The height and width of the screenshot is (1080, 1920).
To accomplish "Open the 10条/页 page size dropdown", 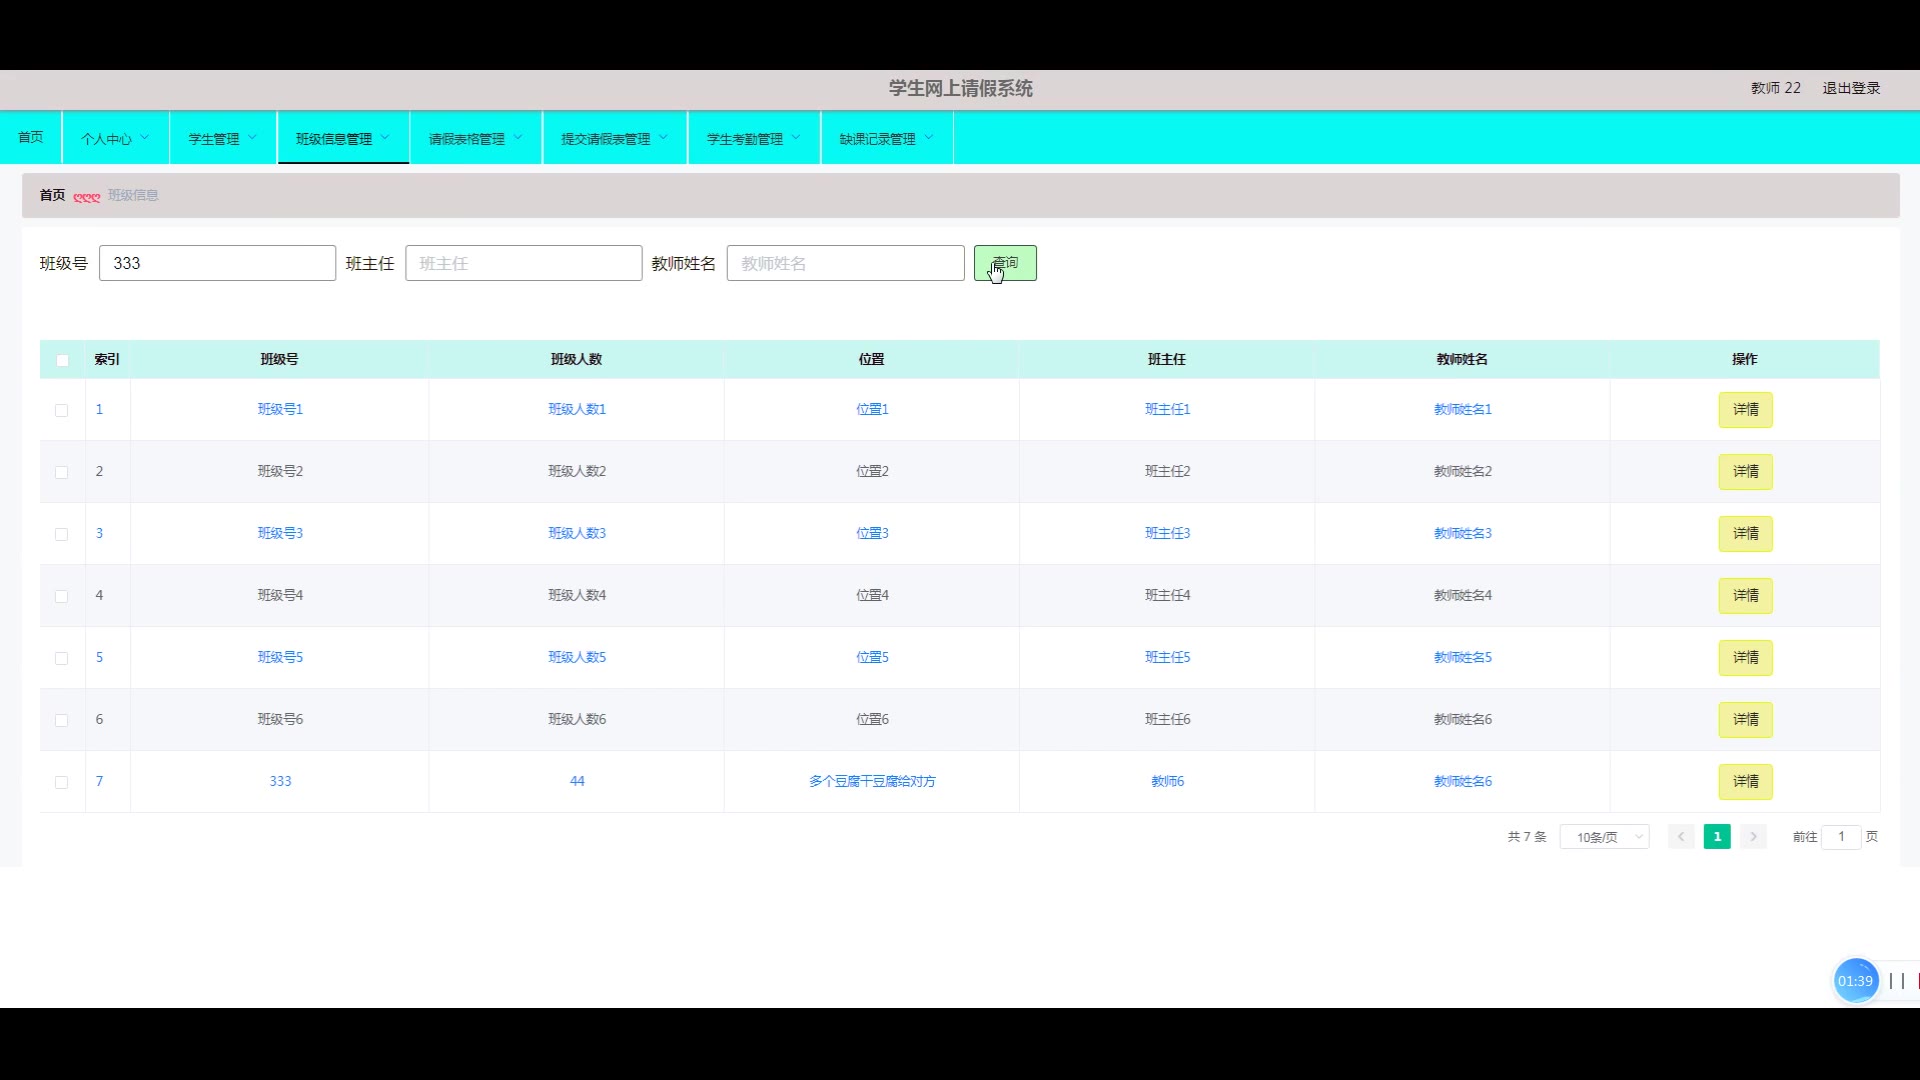I will [x=1605, y=837].
